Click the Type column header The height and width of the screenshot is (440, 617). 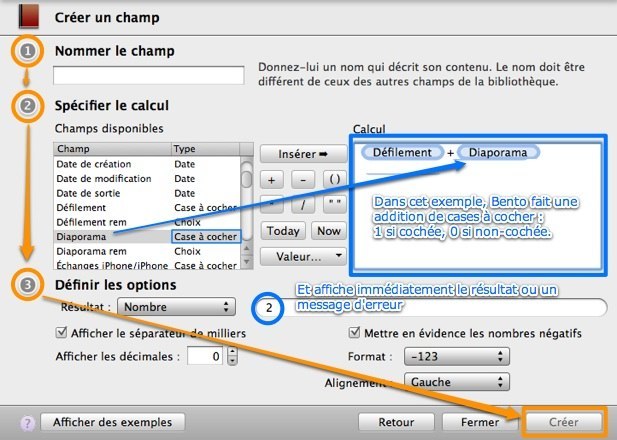pyautogui.click(x=205, y=149)
